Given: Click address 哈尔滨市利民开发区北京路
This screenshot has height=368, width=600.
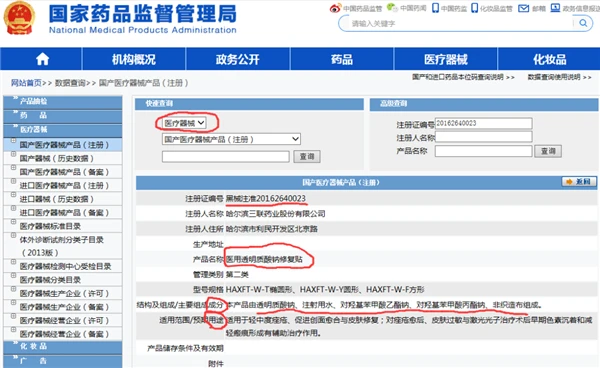Looking at the screenshot, I should tap(272, 229).
